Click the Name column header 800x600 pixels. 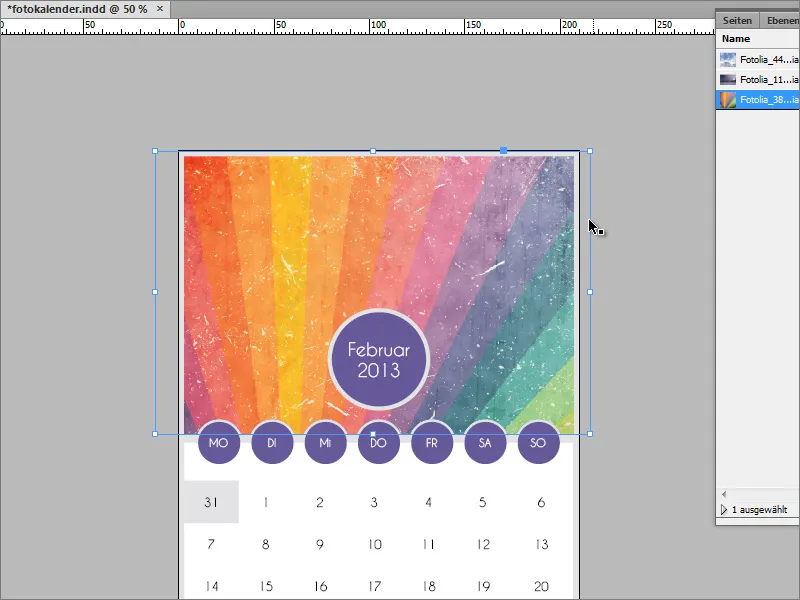coord(736,39)
